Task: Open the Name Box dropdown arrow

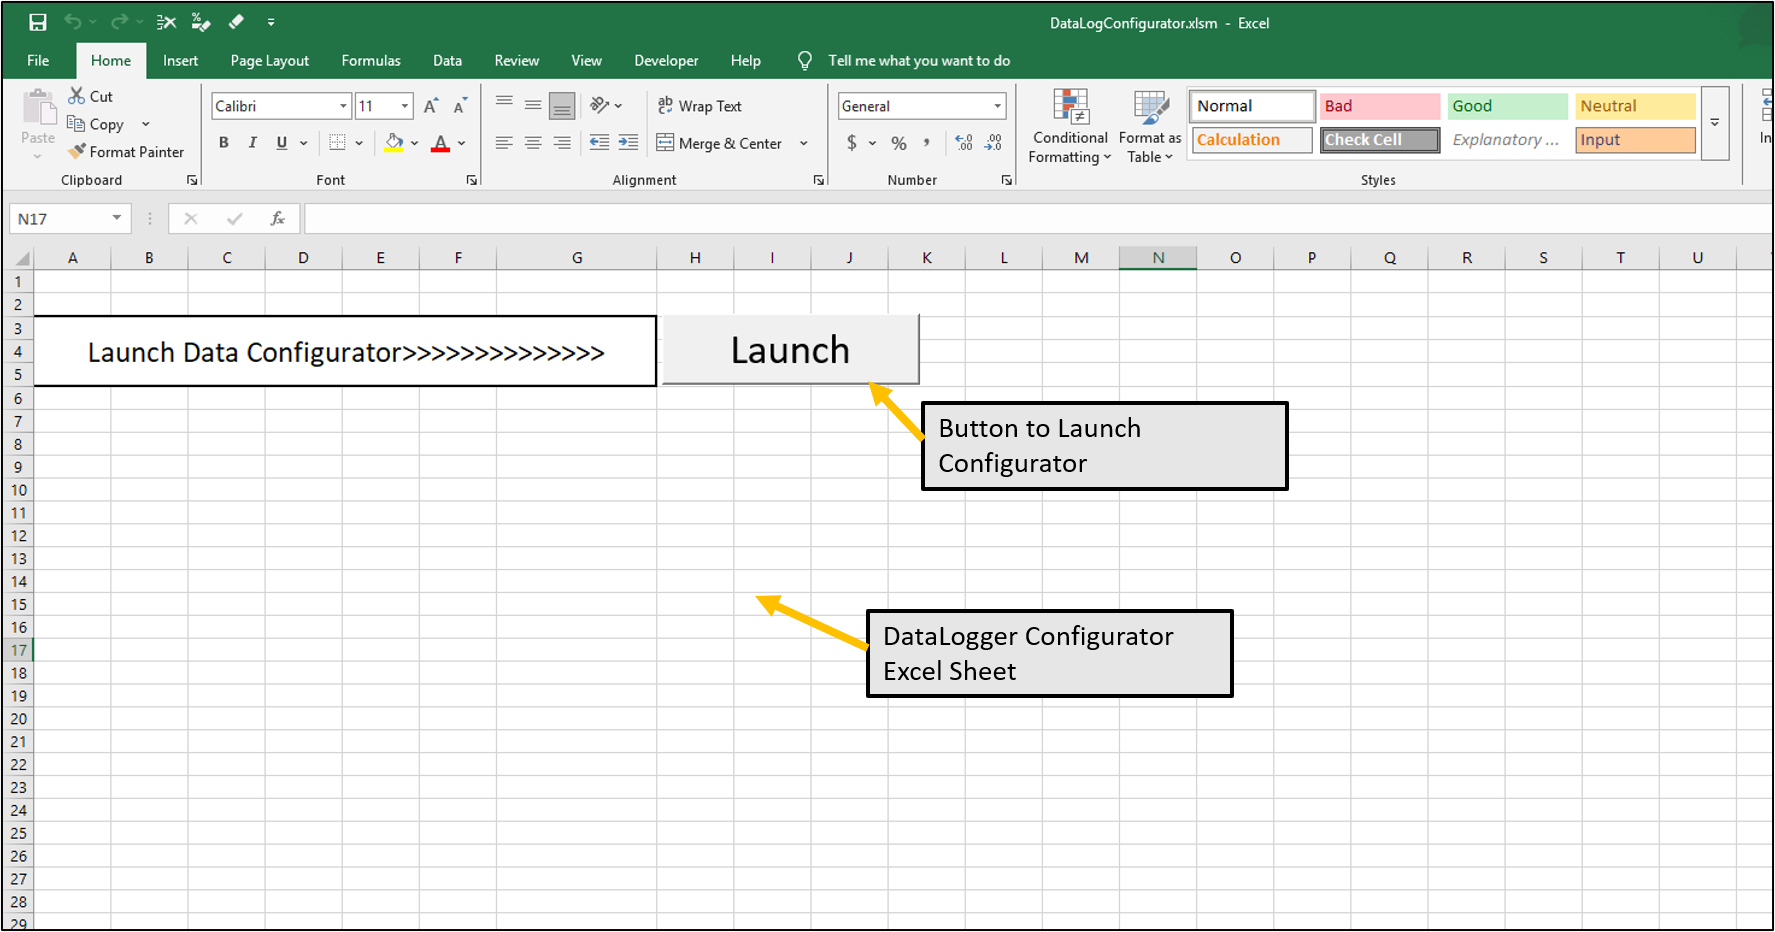Action: (116, 218)
